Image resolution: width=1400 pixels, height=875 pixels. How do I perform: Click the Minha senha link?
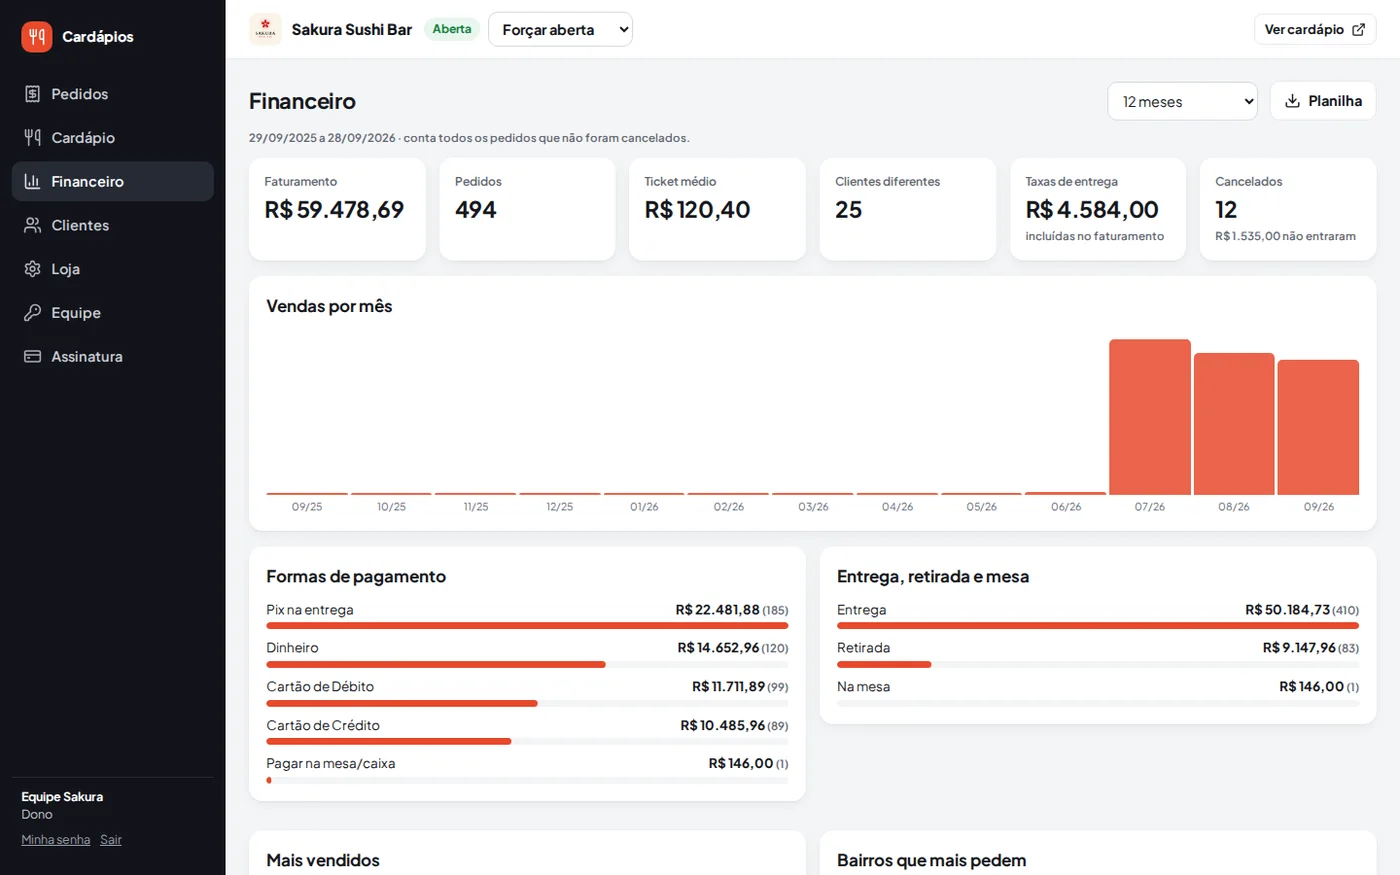[56, 840]
